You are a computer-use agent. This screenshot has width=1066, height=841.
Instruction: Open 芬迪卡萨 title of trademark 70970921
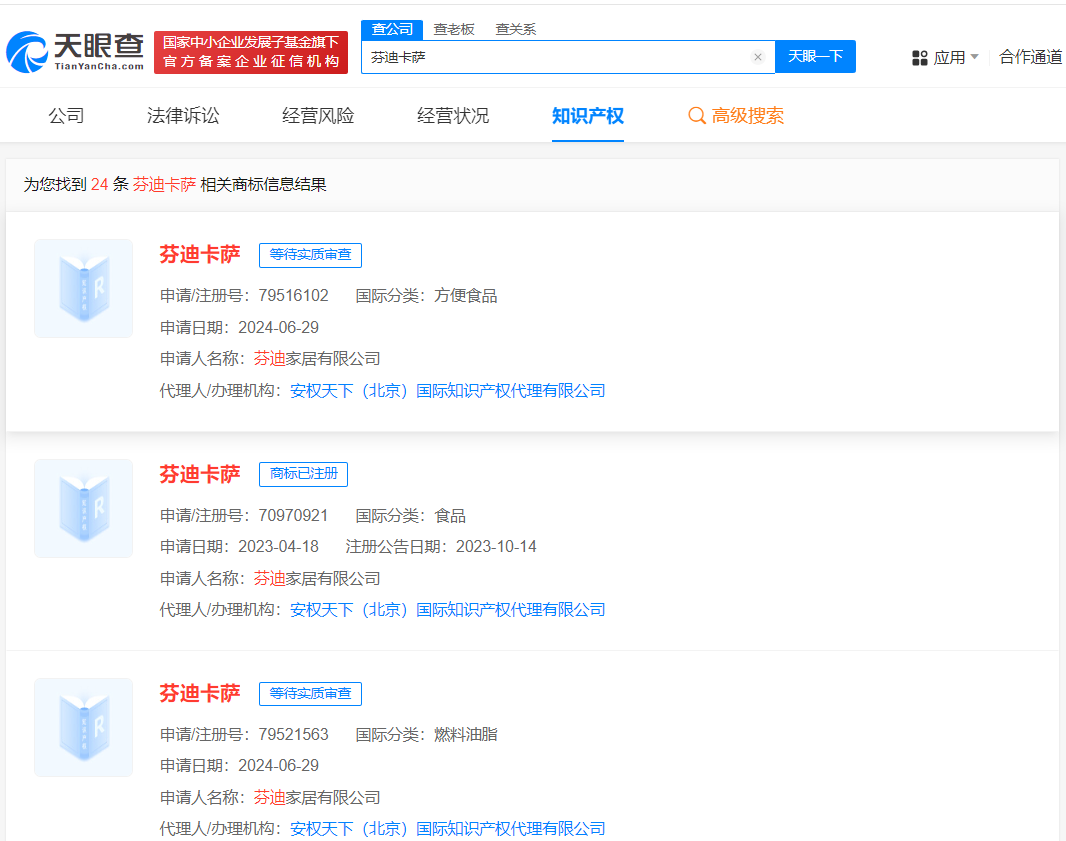[x=200, y=475]
